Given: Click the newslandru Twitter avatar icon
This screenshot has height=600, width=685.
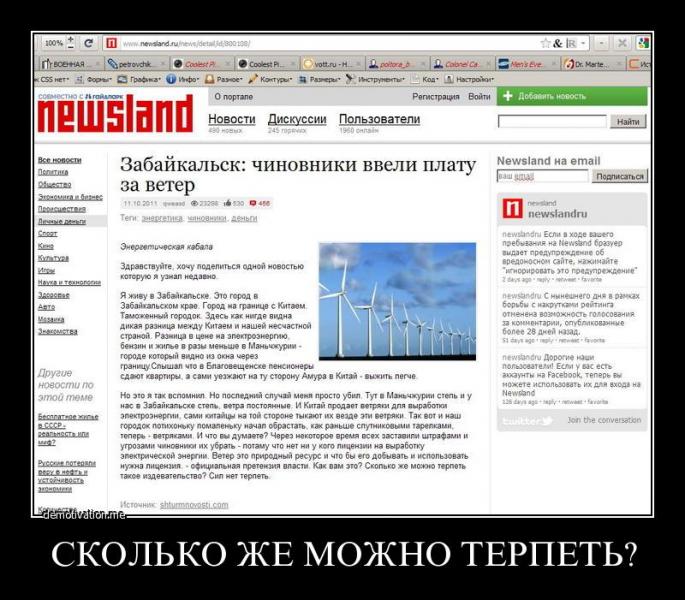Looking at the screenshot, I should coord(511,209).
